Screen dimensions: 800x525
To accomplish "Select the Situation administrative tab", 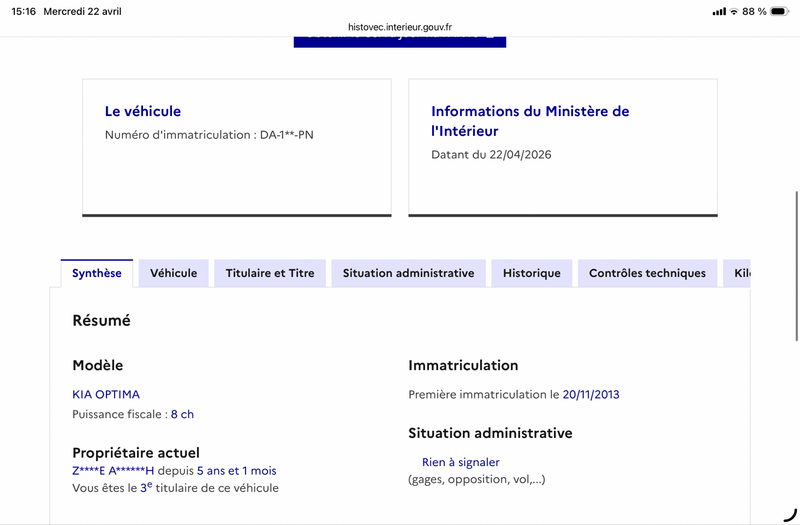I will (x=408, y=273).
